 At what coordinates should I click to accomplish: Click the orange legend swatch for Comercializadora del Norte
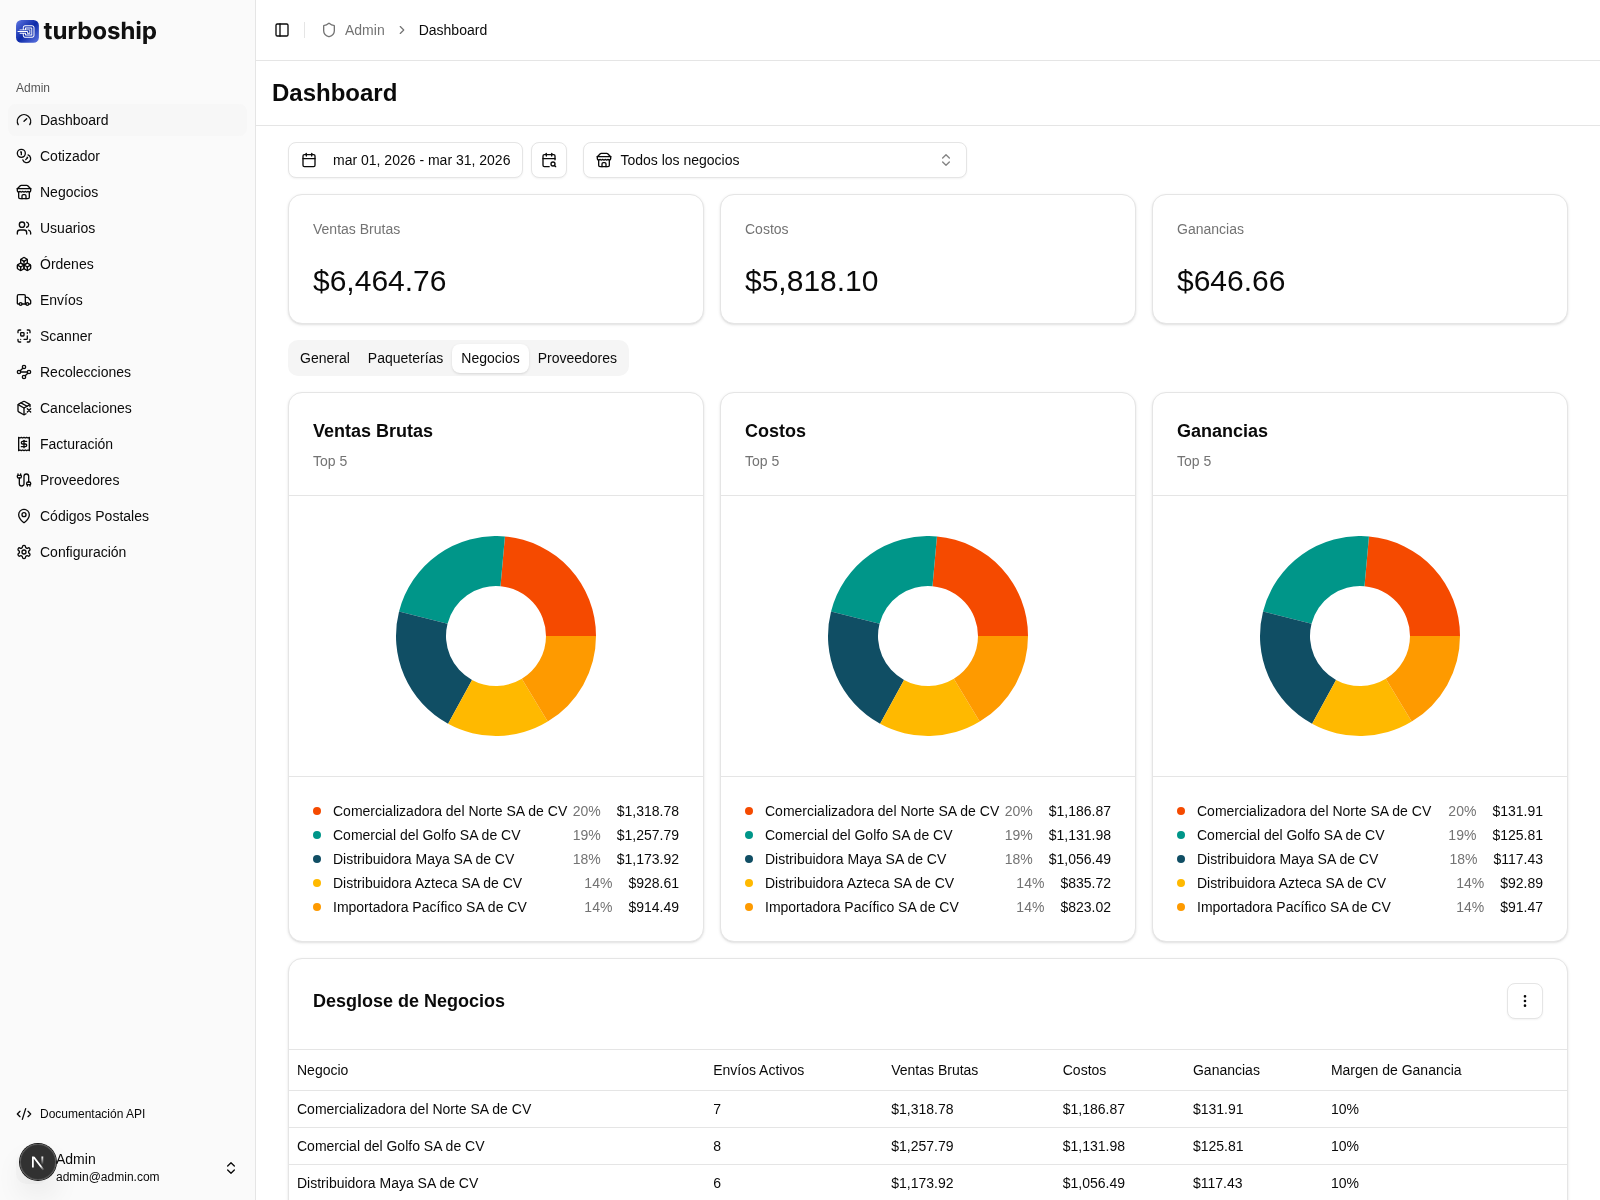tap(316, 811)
